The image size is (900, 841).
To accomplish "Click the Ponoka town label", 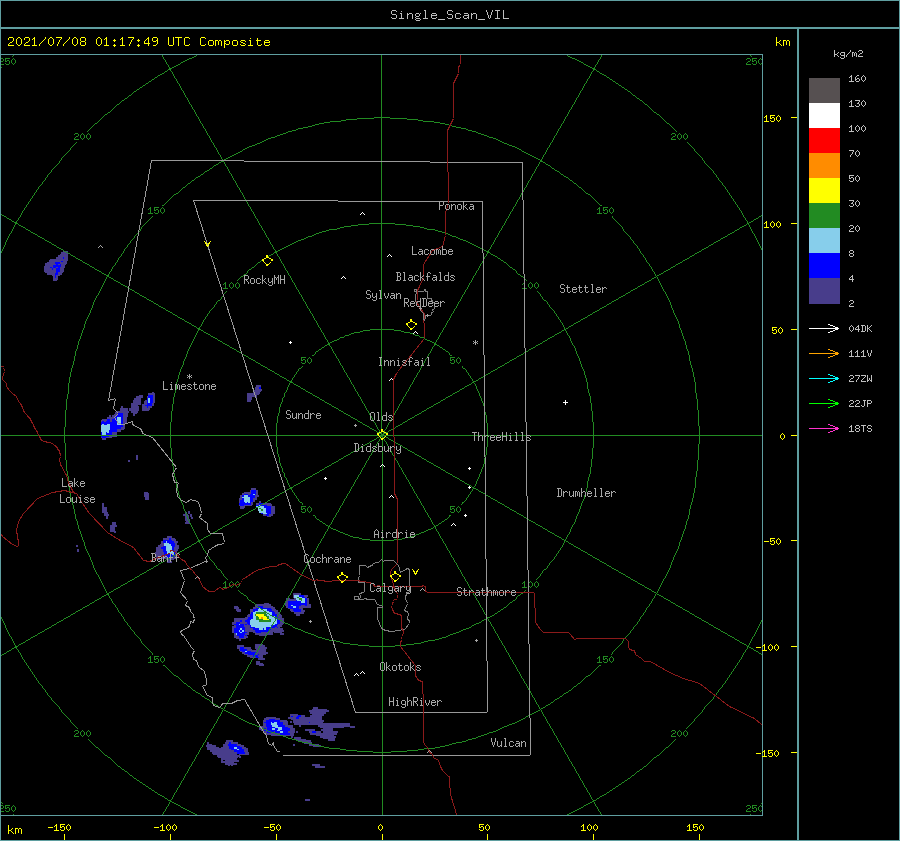I will [x=456, y=206].
